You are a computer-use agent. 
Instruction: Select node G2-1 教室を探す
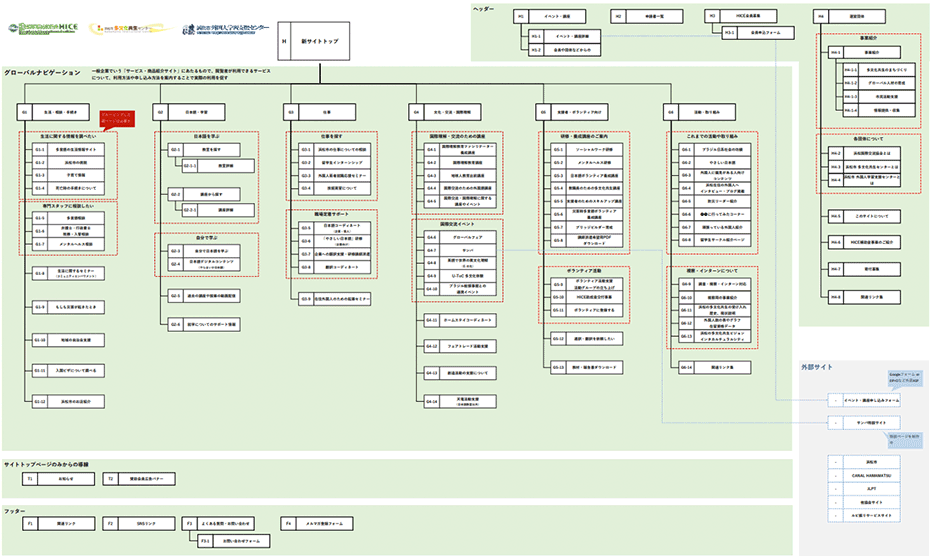[199, 150]
